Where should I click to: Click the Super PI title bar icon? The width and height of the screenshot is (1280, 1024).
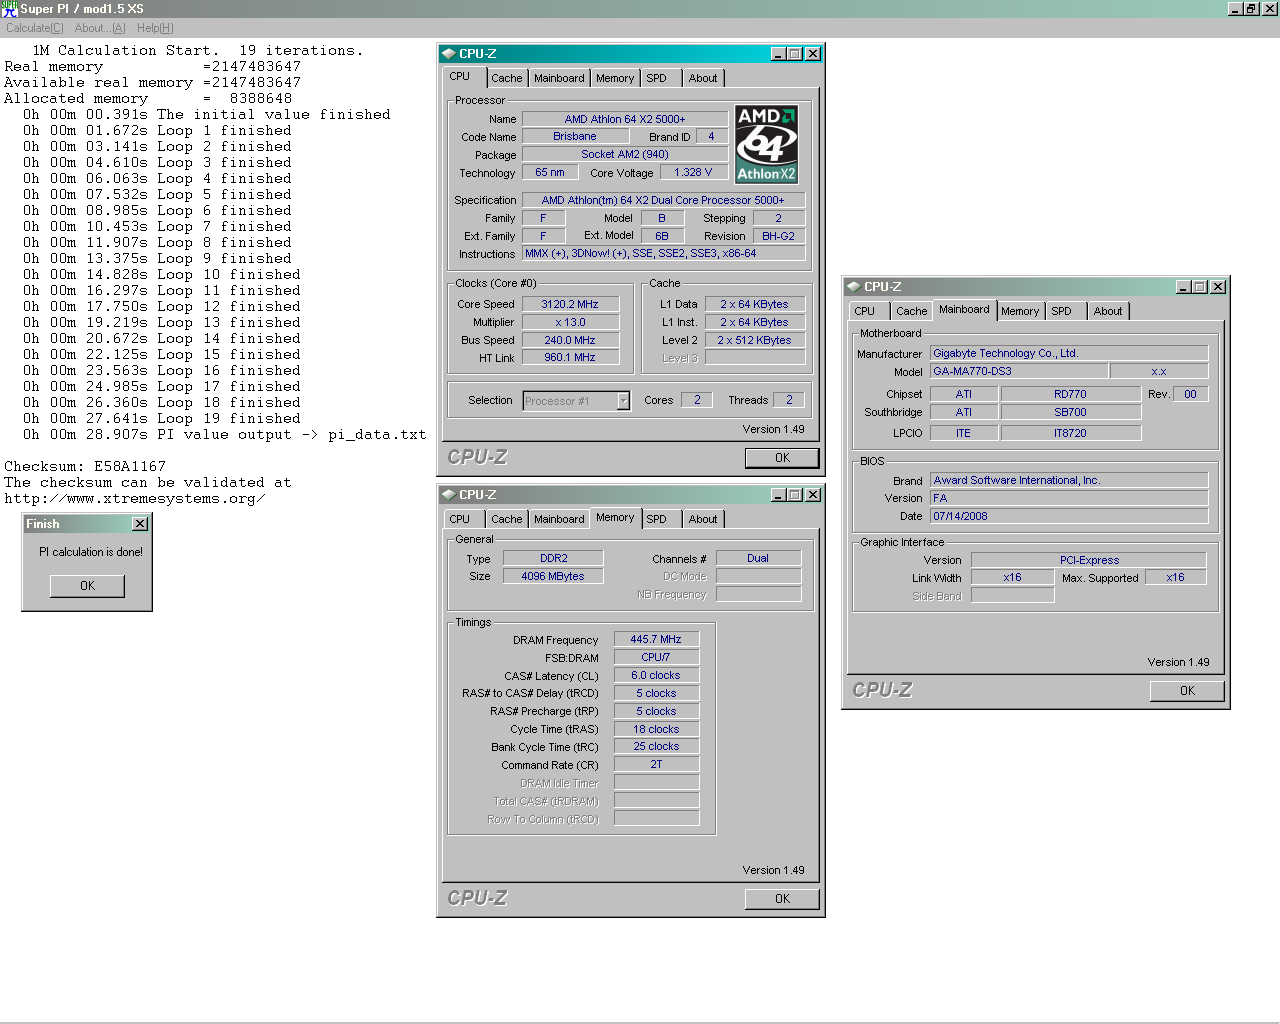9,8
